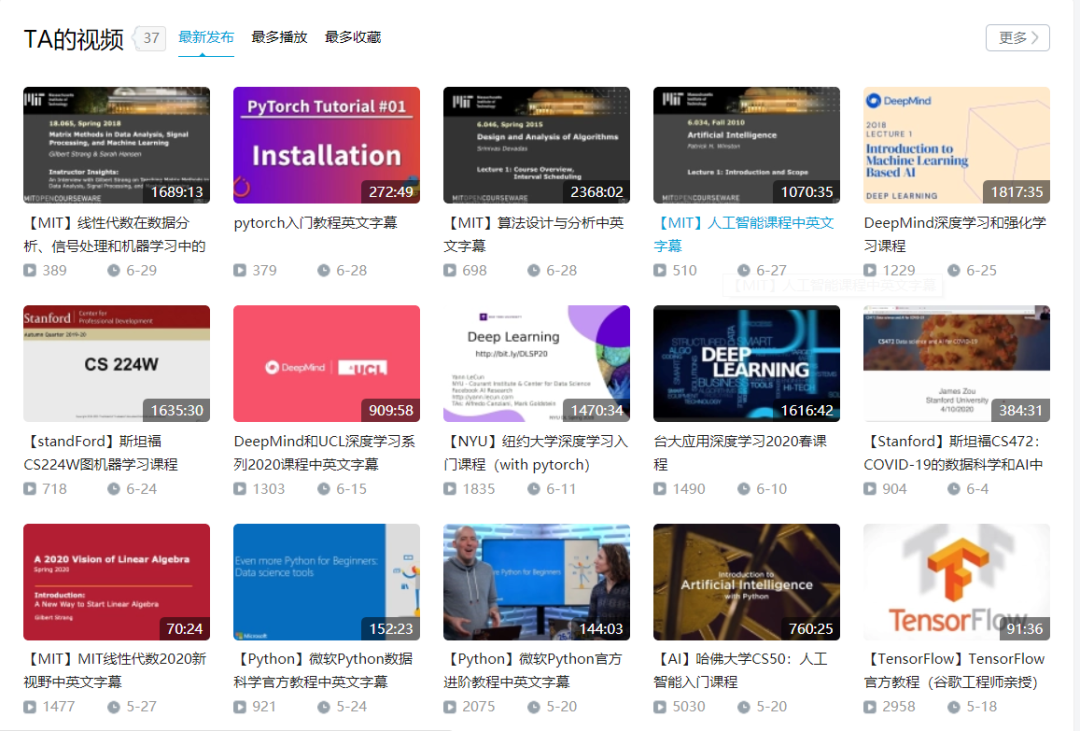The width and height of the screenshot is (1080, 731).
Task: Click play count icon beside 5030 views
Action: tap(660, 706)
